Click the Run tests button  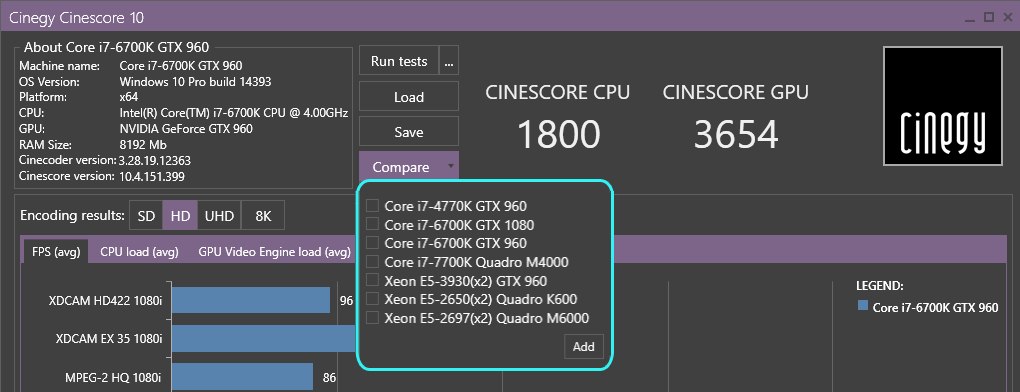click(399, 61)
